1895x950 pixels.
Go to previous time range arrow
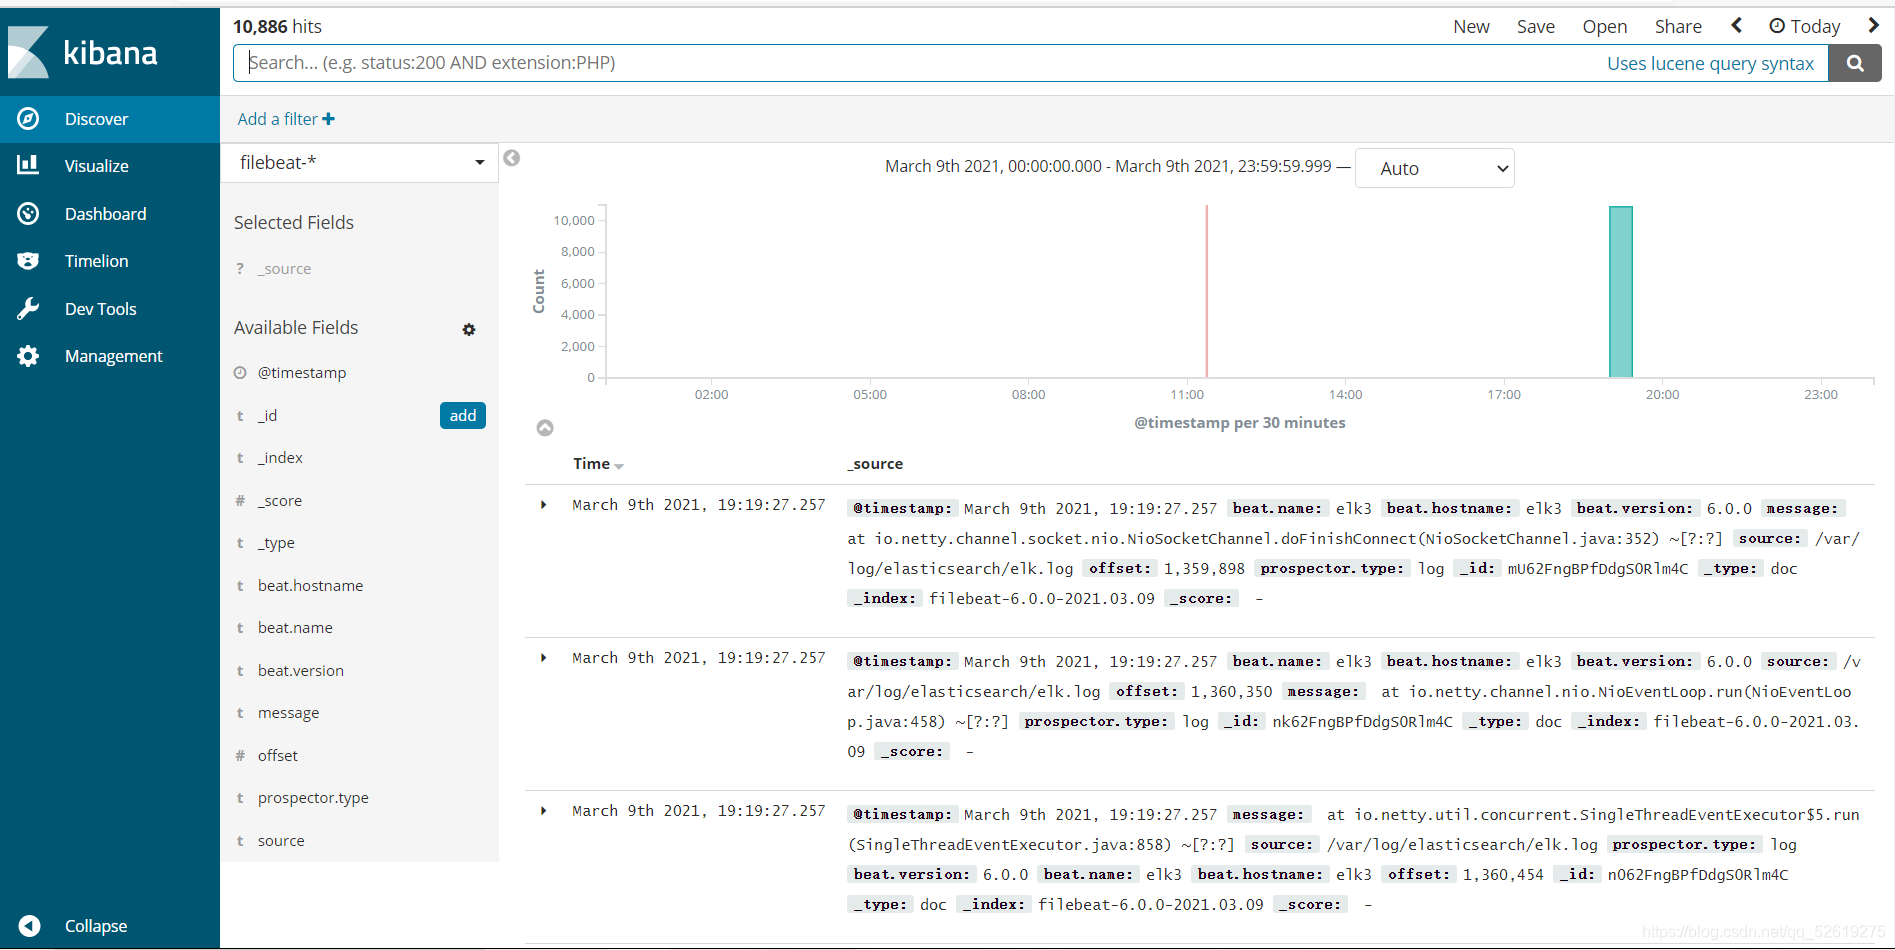(x=1737, y=26)
